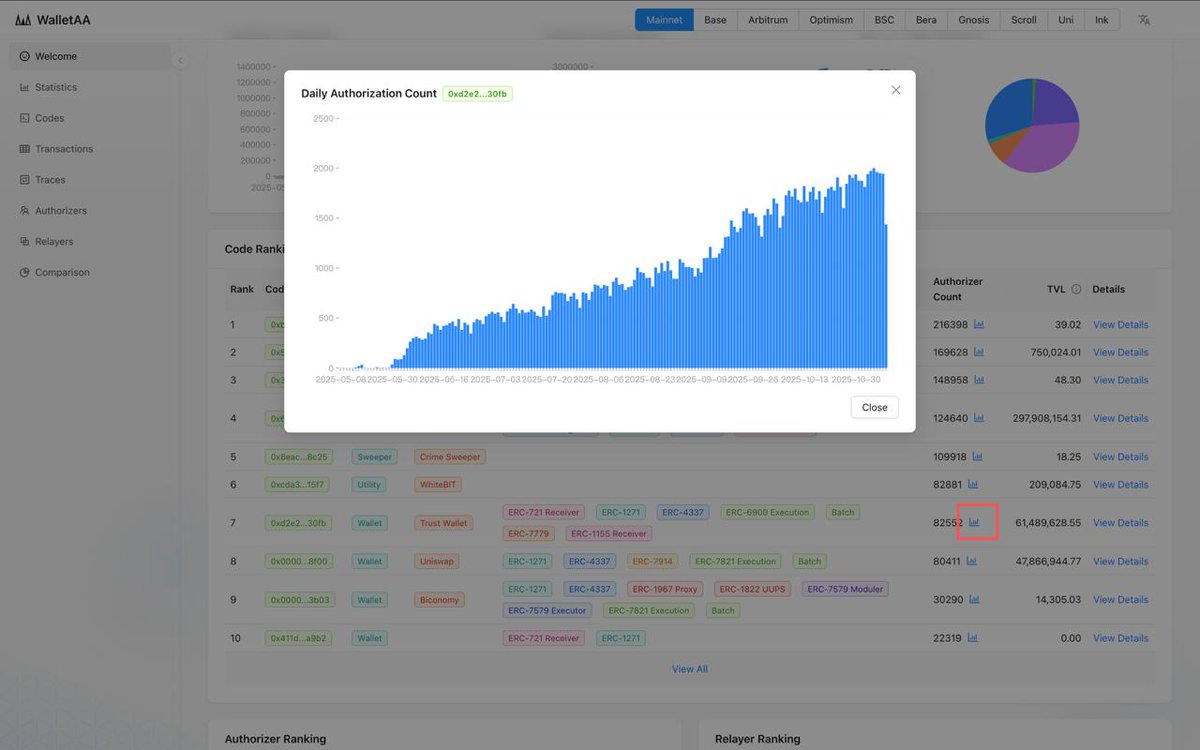
Task: Open Relayers in the sidebar
Action: coord(90,242)
